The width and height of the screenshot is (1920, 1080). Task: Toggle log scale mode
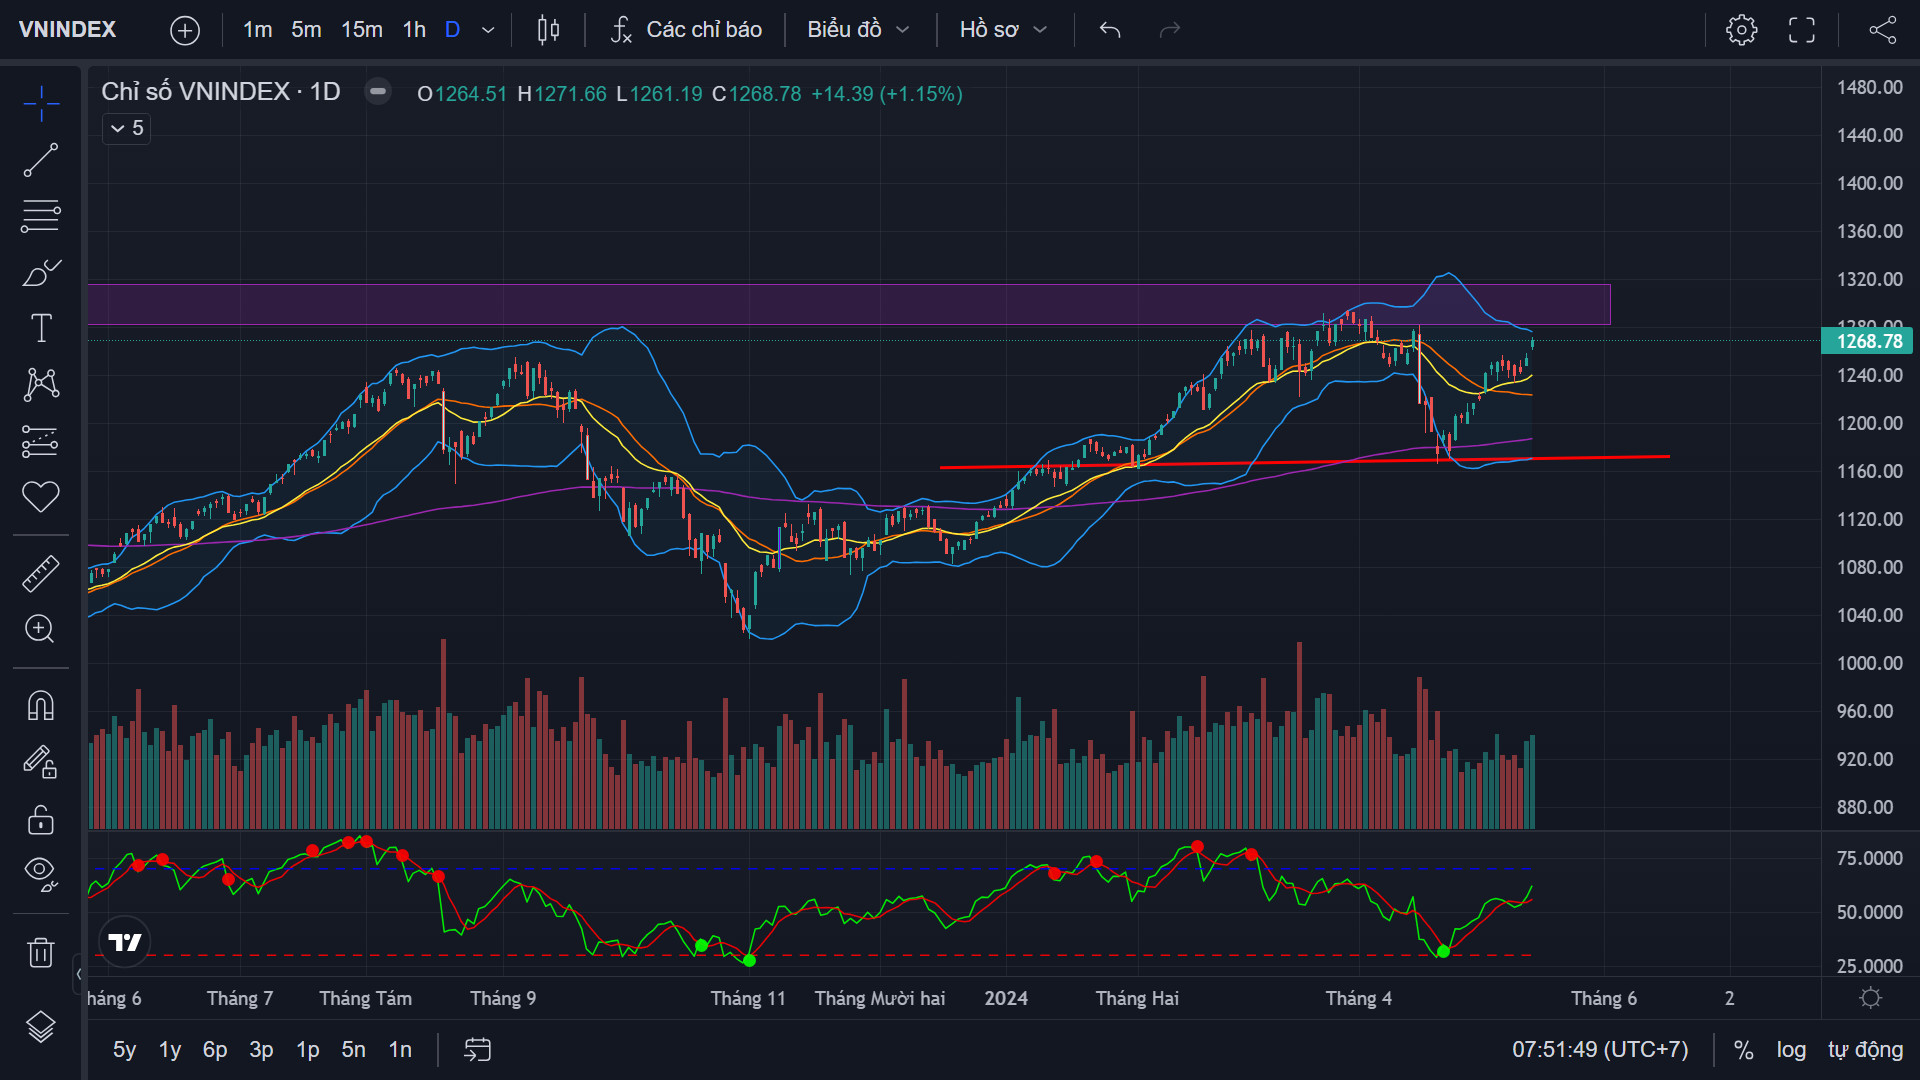[1791, 1050]
